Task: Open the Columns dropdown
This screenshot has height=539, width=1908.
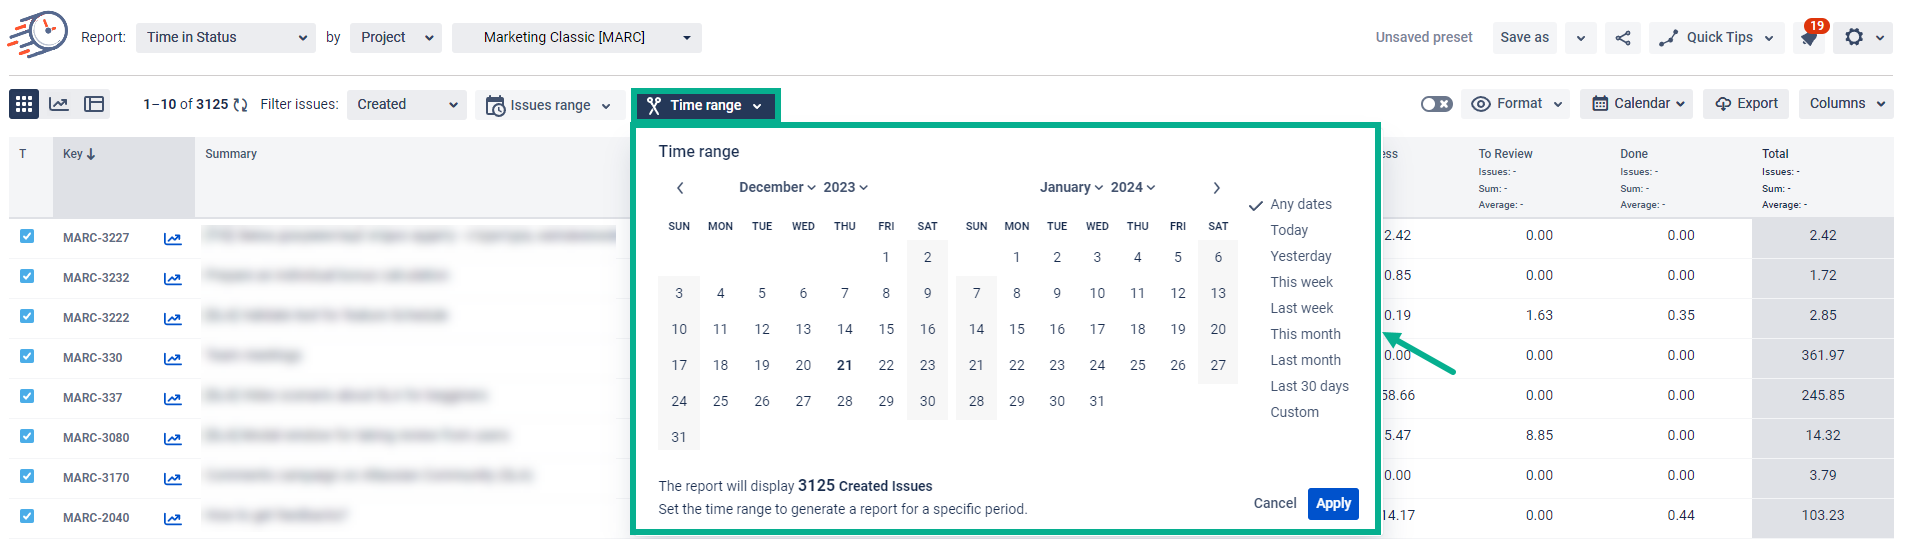Action: pos(1847,104)
